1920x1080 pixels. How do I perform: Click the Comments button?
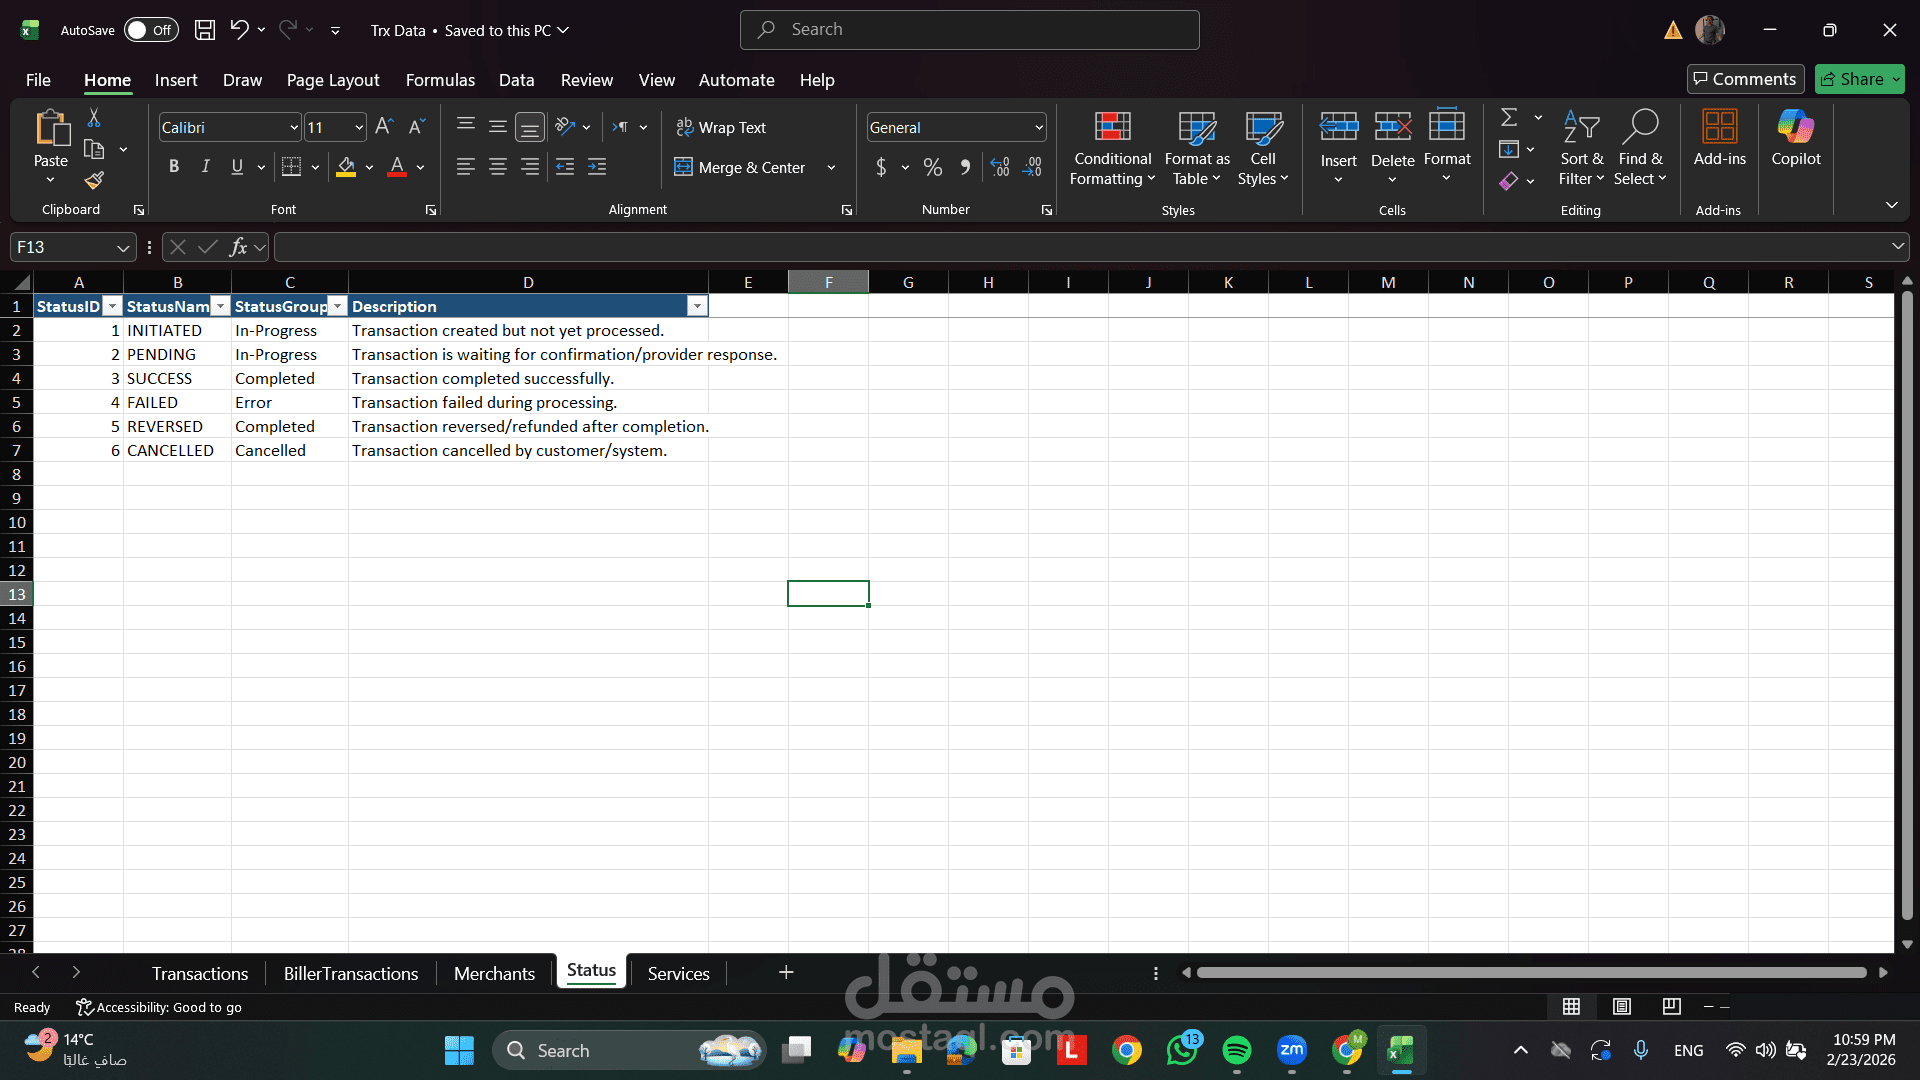click(x=1745, y=79)
